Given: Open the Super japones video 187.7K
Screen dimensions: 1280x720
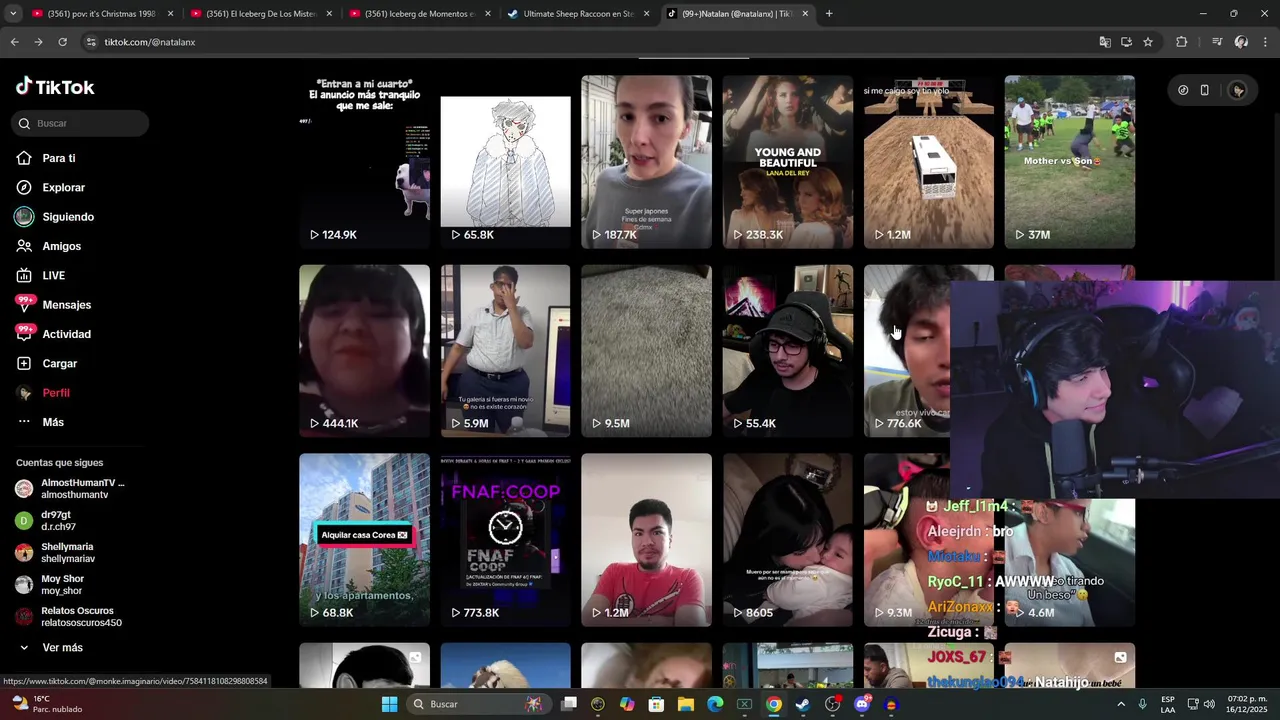Looking at the screenshot, I should (646, 162).
